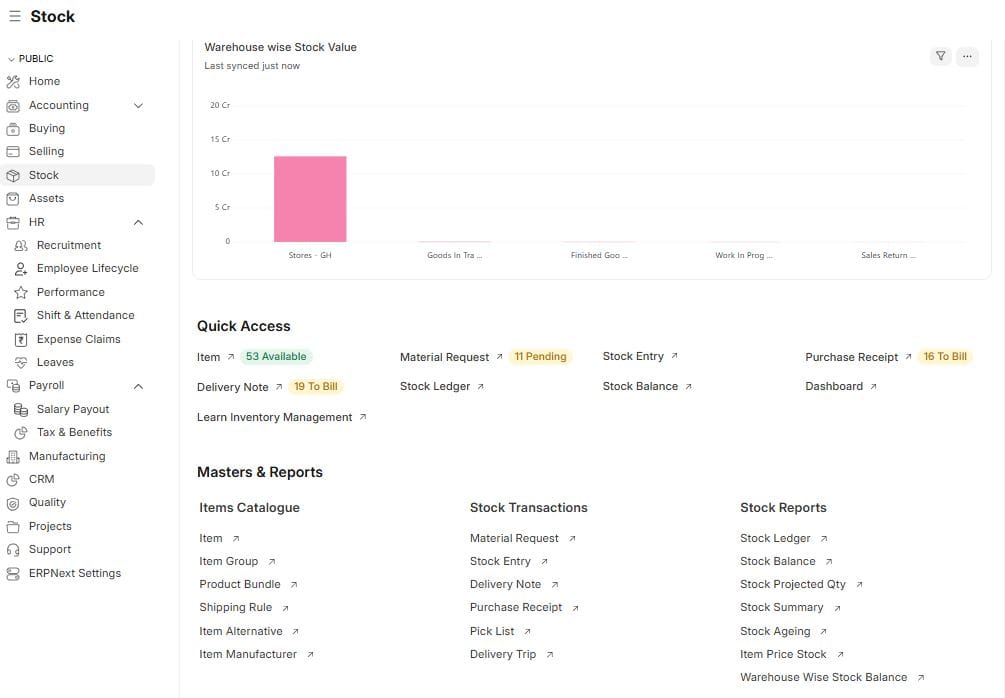Viewport: 1005px width, 698px height.
Task: Collapse the HR section chevron
Action: coord(140,221)
